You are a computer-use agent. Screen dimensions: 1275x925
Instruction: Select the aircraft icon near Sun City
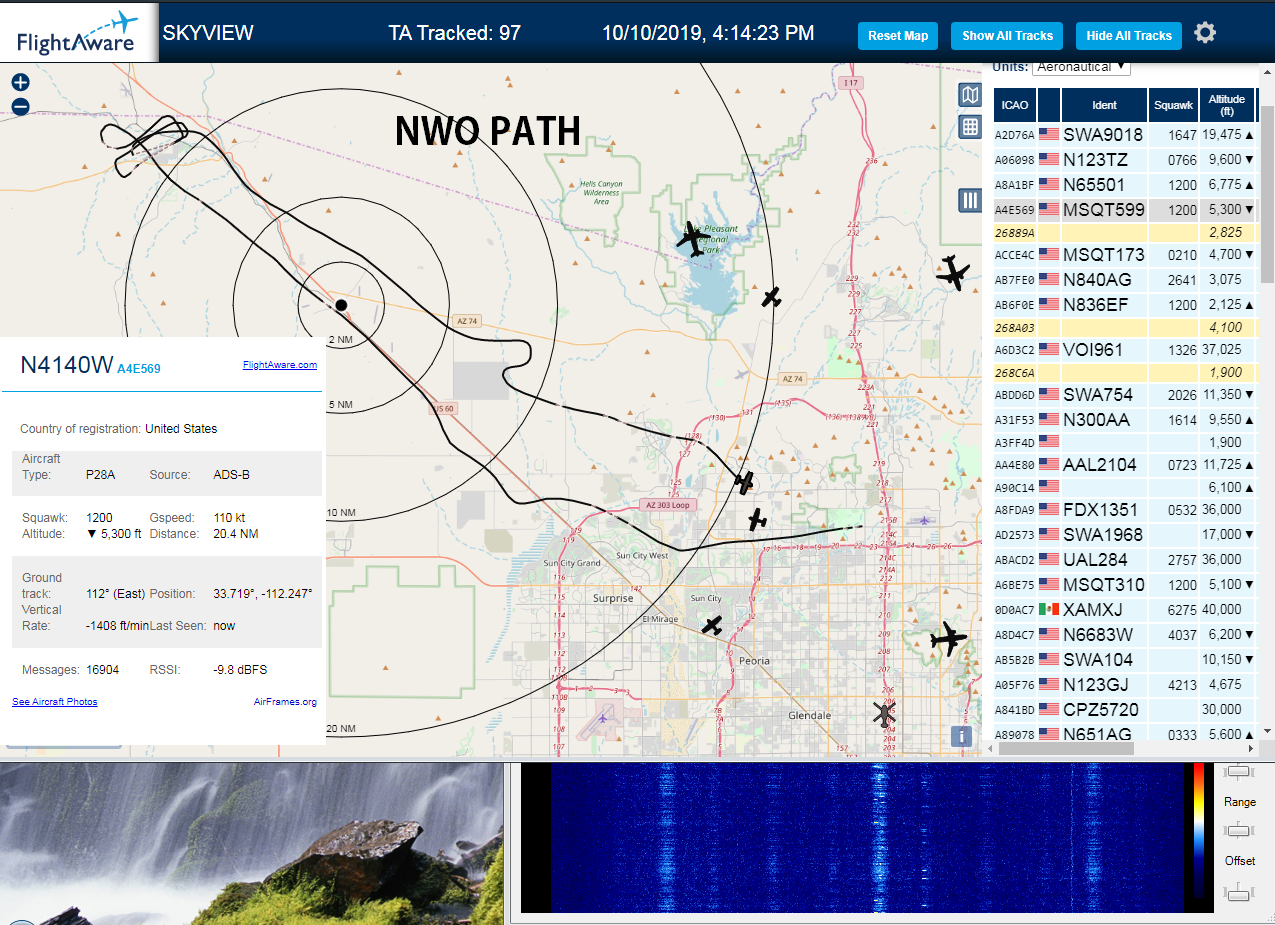tap(711, 625)
